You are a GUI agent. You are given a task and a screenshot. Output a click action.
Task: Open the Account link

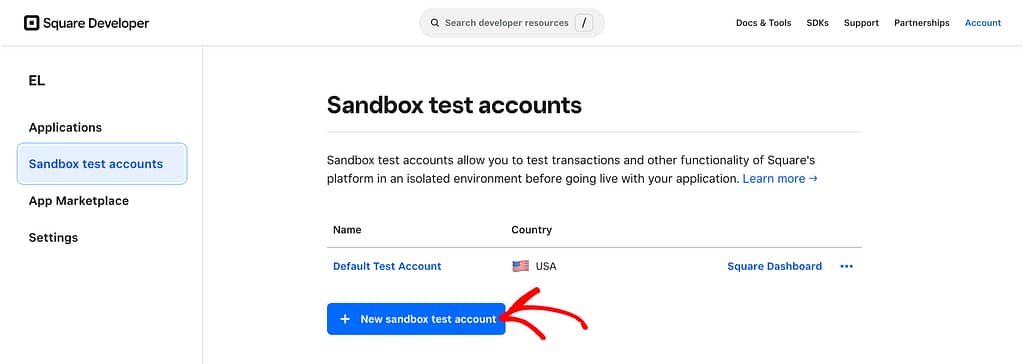coord(983,23)
